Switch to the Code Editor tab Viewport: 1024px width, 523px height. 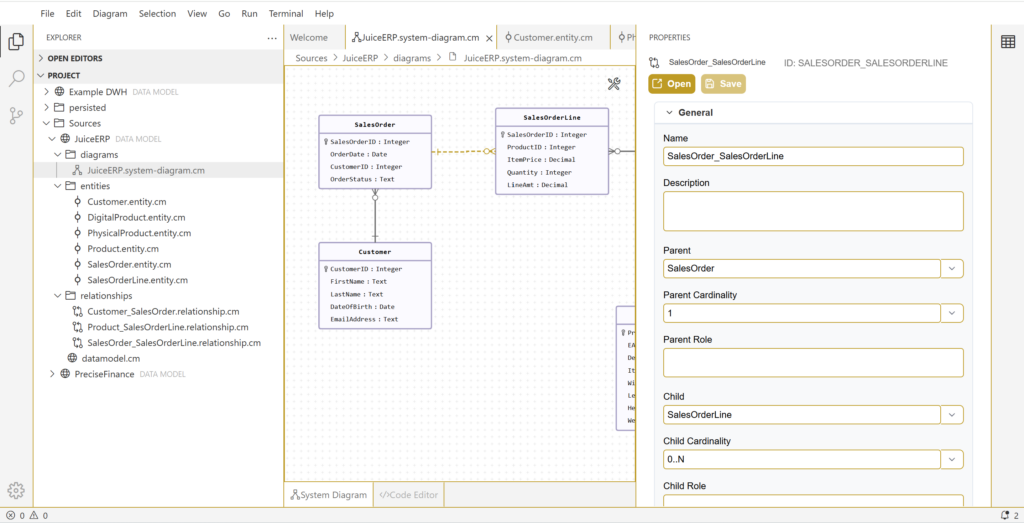(x=406, y=495)
